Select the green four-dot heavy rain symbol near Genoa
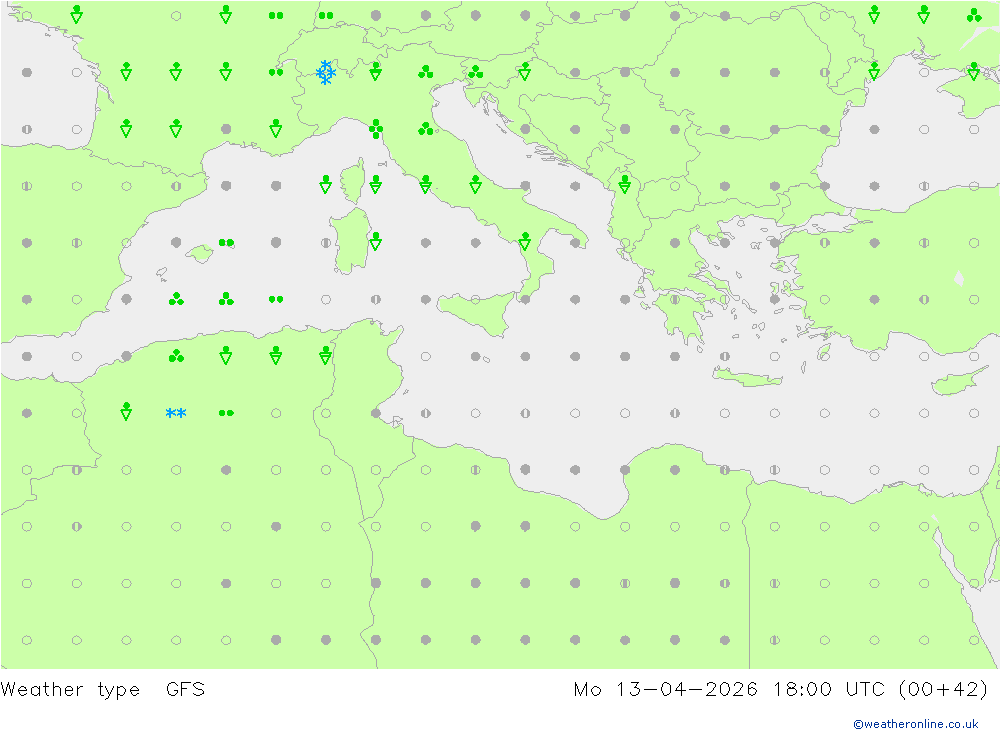Screen dimensions: 1000x733 coord(376,129)
